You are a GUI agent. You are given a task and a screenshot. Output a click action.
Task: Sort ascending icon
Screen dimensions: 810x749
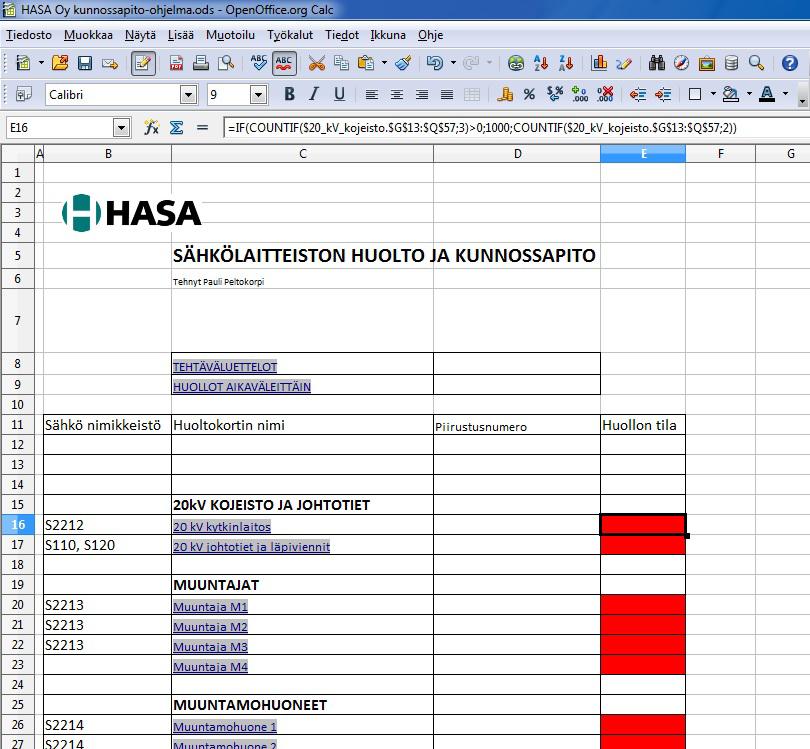541,63
